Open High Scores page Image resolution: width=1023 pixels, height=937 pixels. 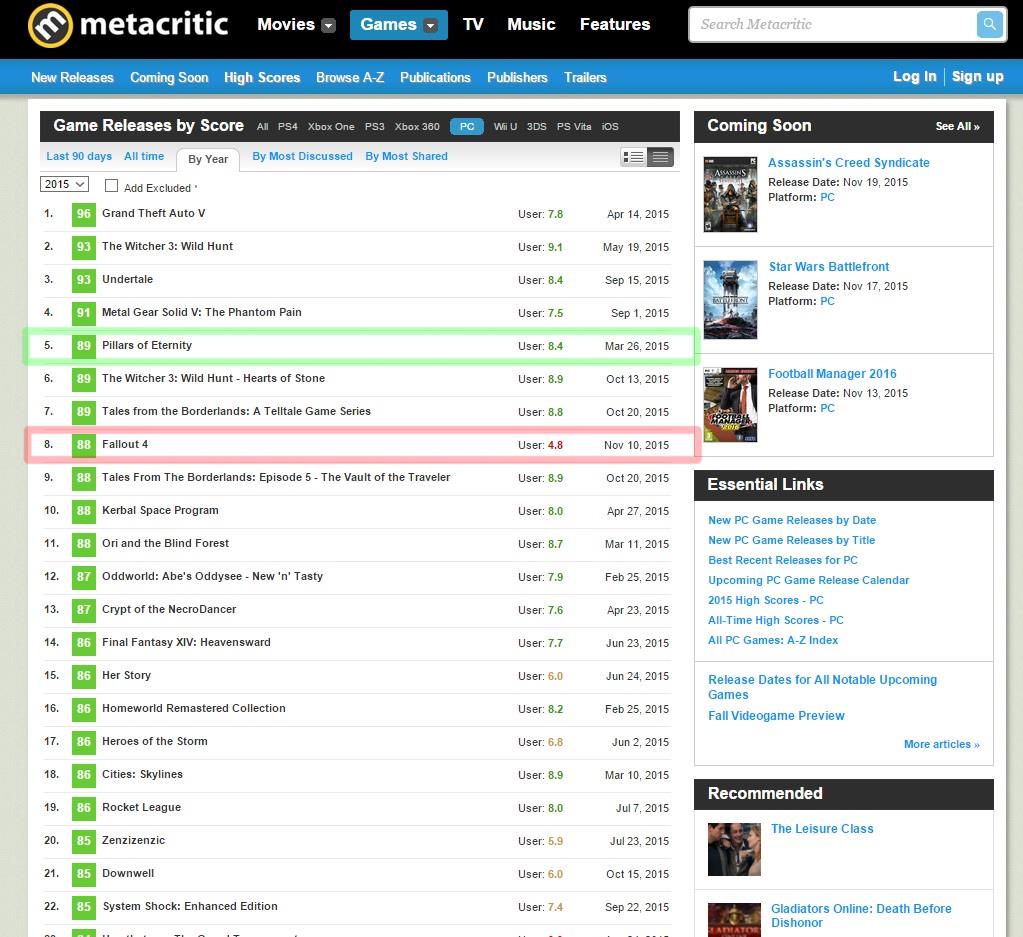coord(262,78)
